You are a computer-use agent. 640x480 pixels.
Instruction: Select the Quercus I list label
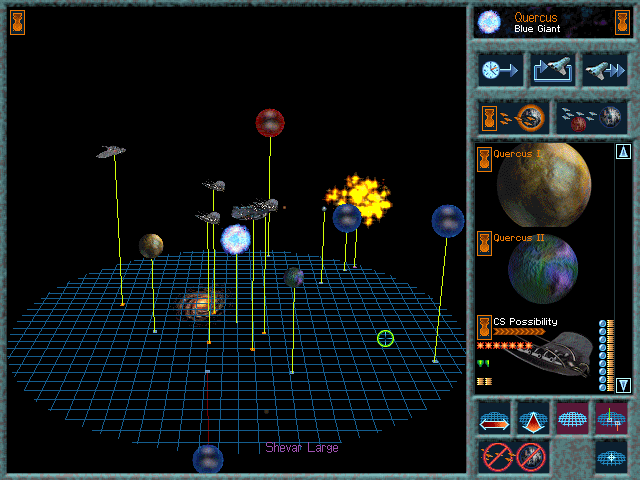coord(517,154)
